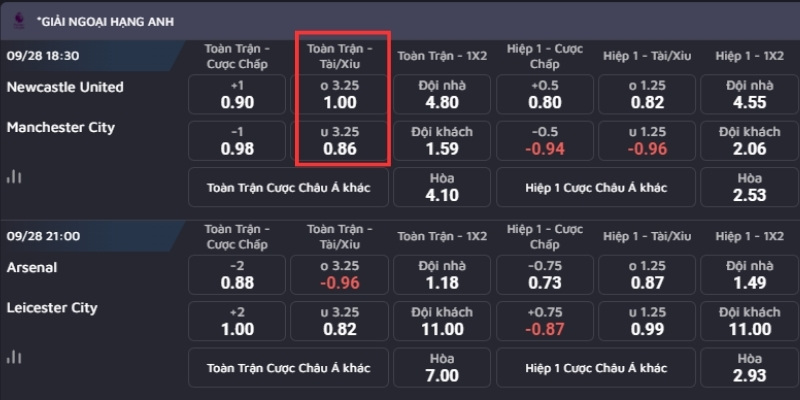Screen dimensions: 800x400
Task: Choose Hòa draw at 4.10
Action: pyautogui.click(x=442, y=187)
